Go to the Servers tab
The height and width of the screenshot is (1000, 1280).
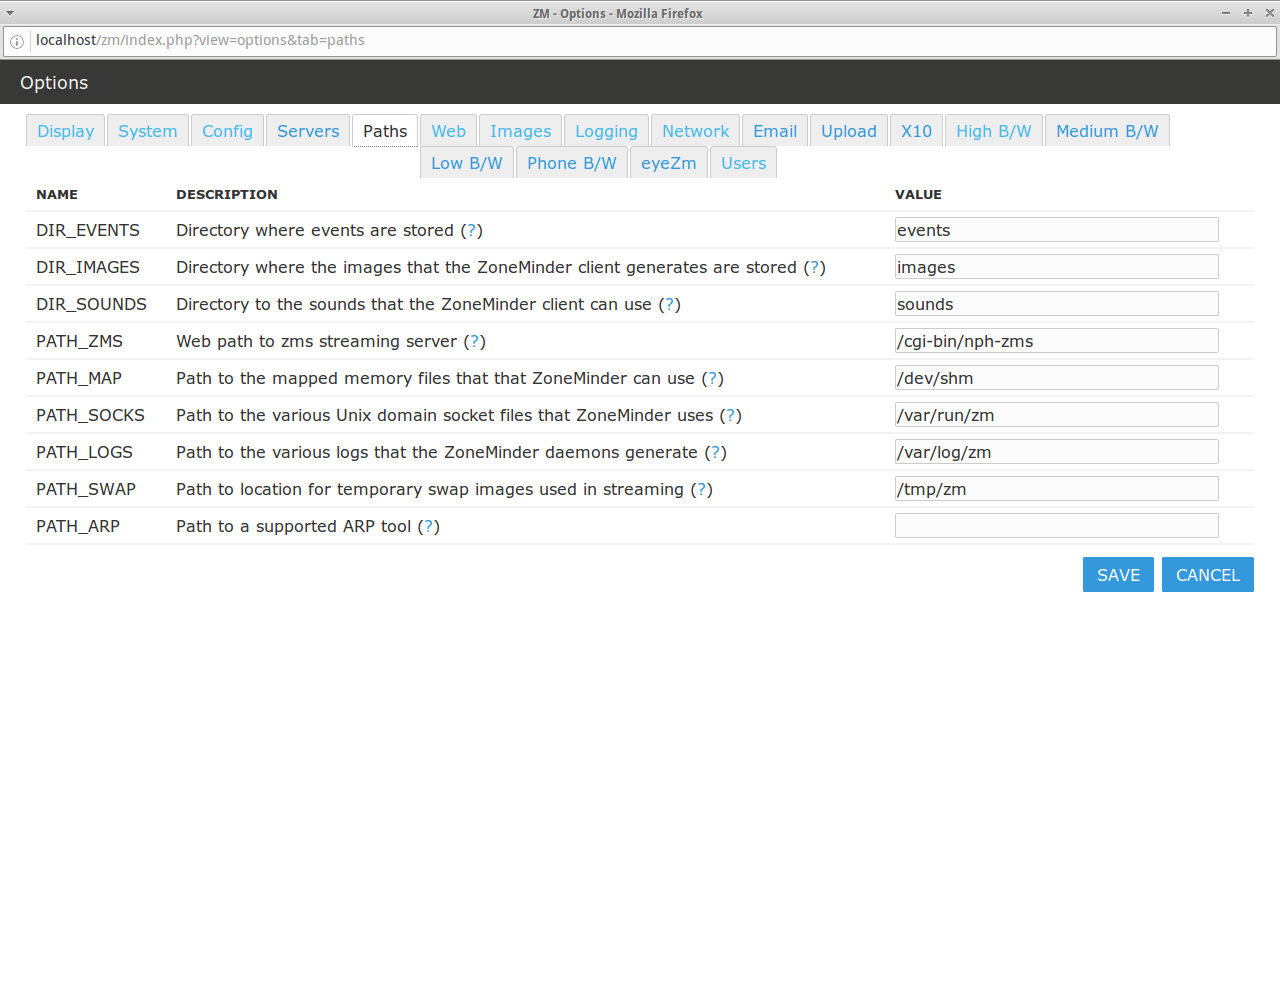point(308,131)
